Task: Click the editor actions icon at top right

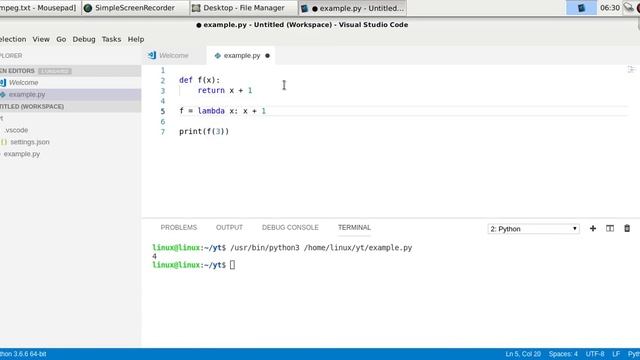Action: tap(631, 69)
